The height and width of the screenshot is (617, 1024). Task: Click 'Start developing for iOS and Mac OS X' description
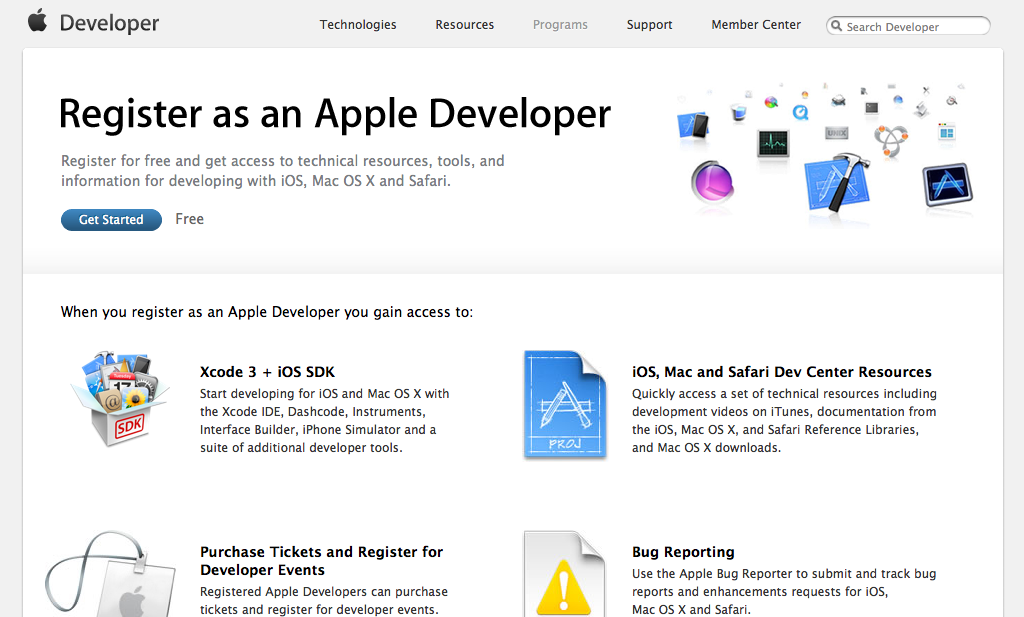(x=325, y=420)
